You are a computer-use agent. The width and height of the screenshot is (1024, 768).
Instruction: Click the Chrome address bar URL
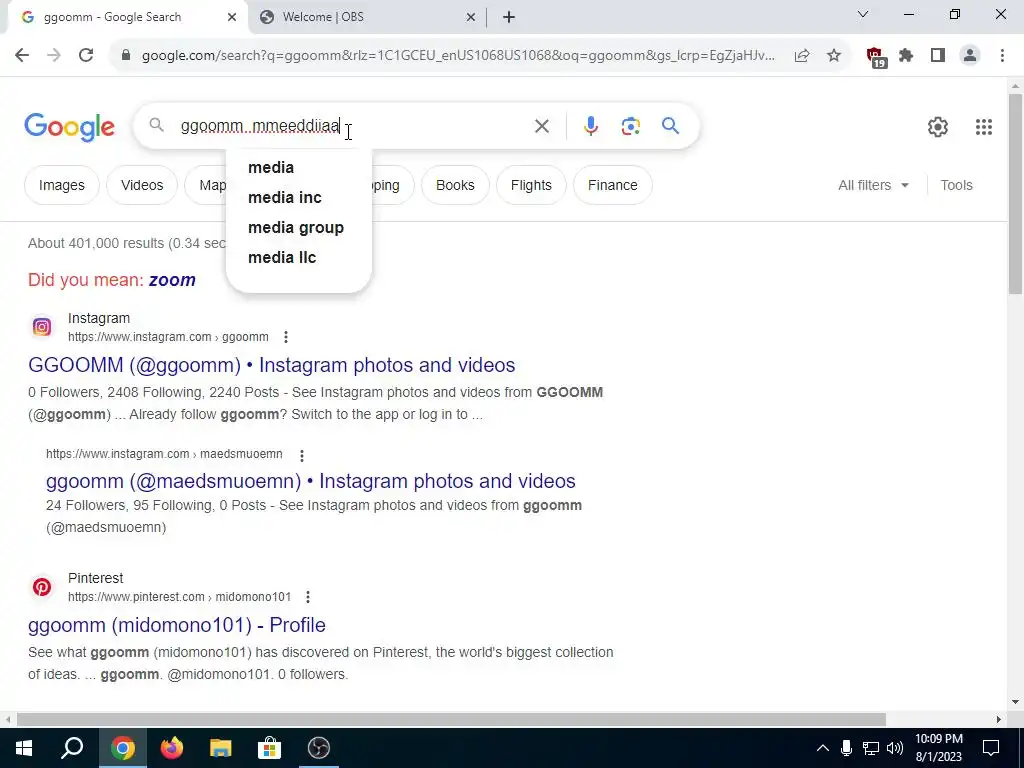[x=458, y=56]
